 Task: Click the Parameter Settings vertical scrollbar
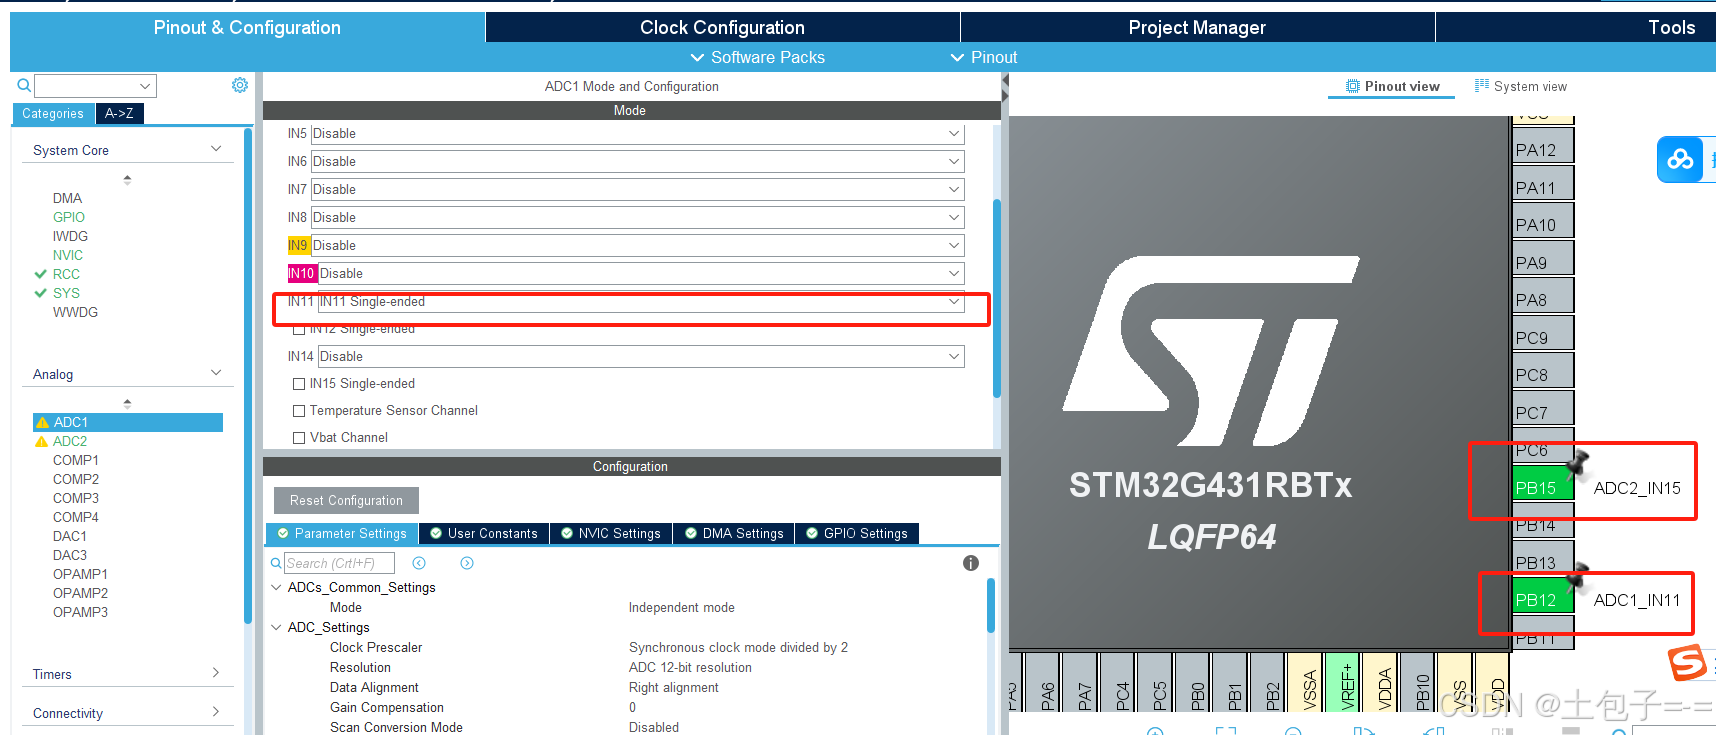point(991,605)
